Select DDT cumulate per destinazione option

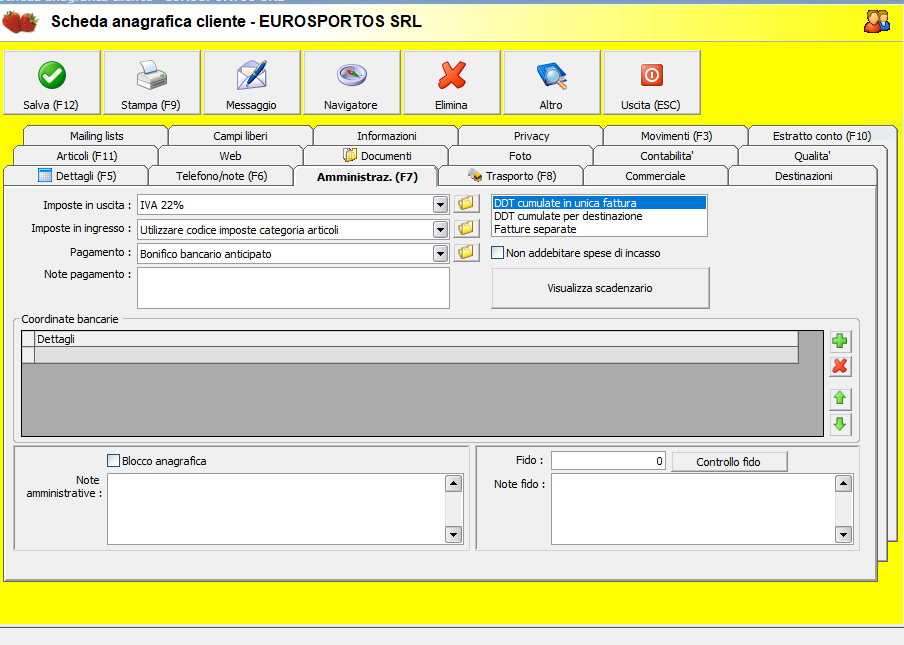click(599, 216)
